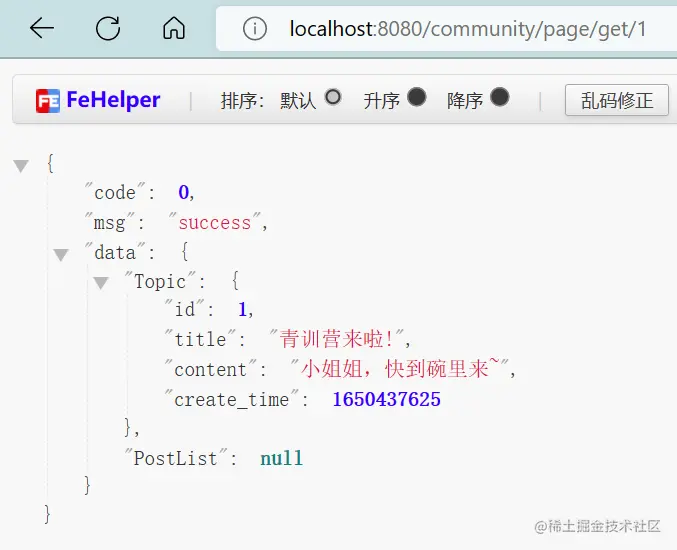Viewport: 677px width, 550px height.
Task: Click the PostList null value
Action: (282, 458)
